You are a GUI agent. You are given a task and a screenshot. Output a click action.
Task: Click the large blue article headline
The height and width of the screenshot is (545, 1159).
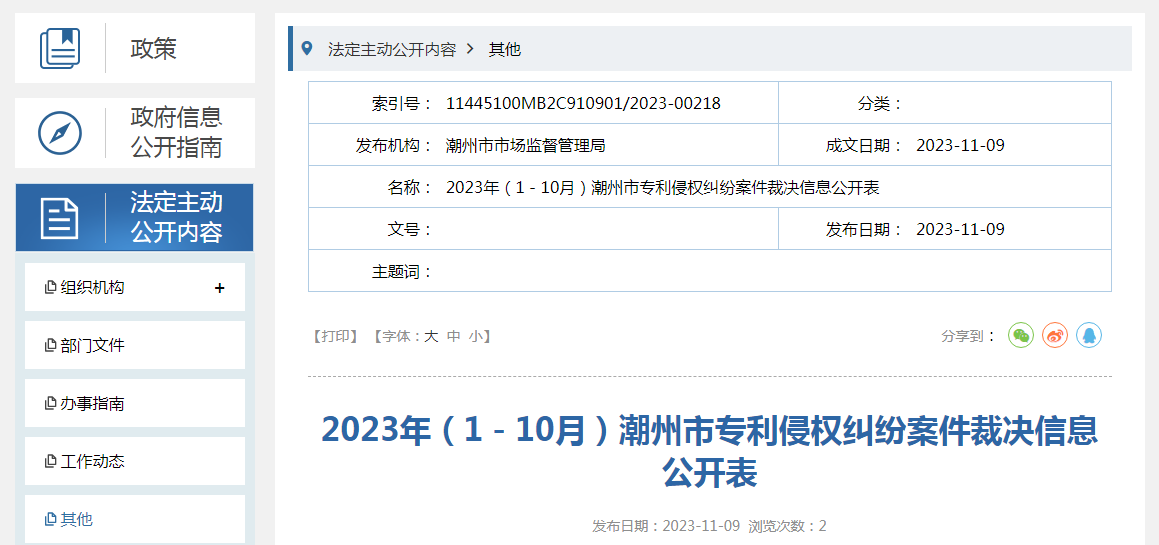click(x=710, y=451)
